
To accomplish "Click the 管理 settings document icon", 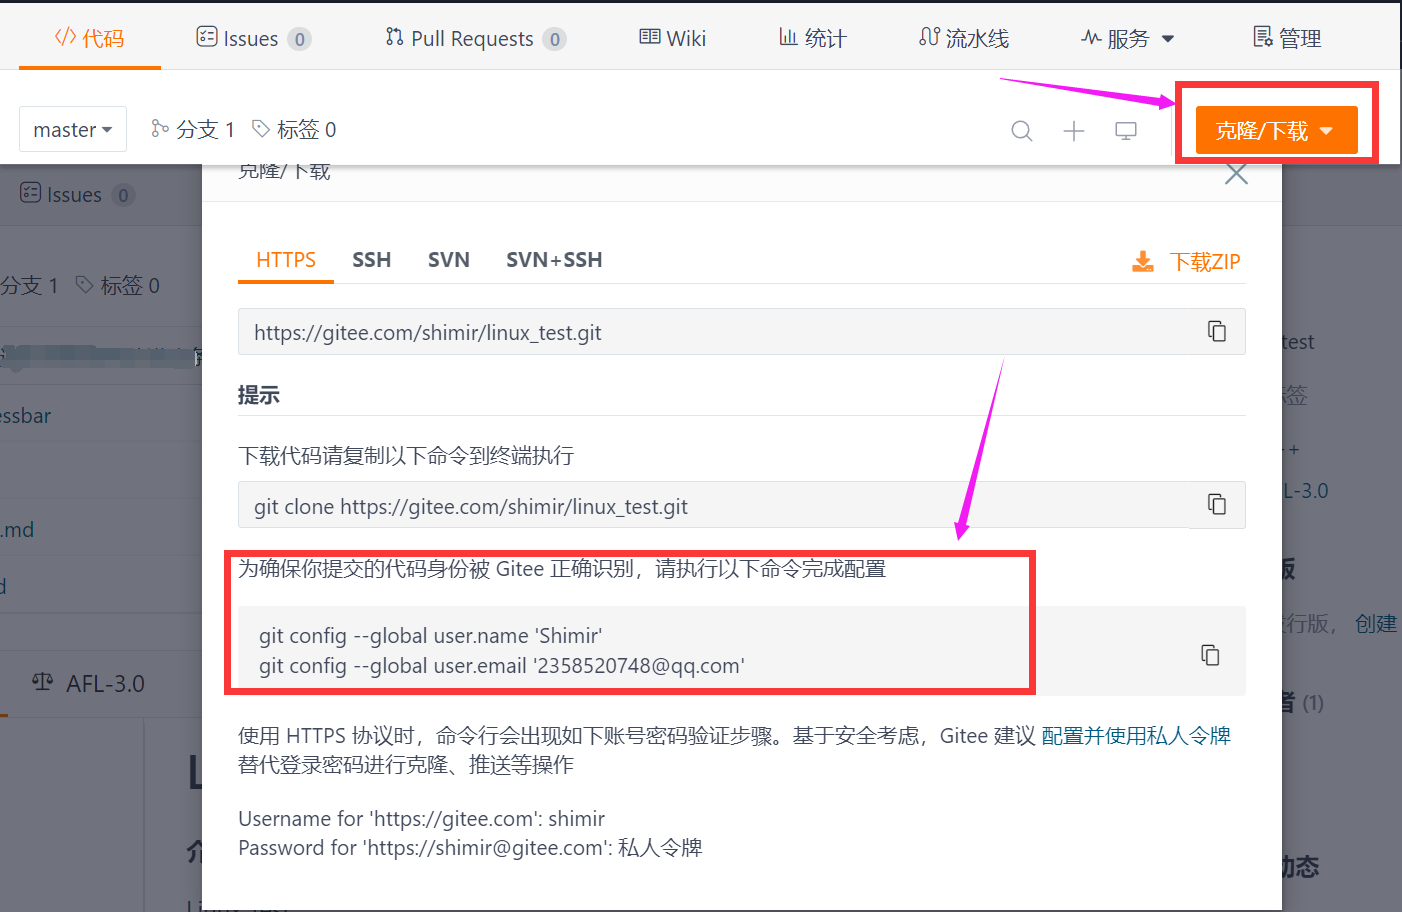I will [x=1263, y=37].
